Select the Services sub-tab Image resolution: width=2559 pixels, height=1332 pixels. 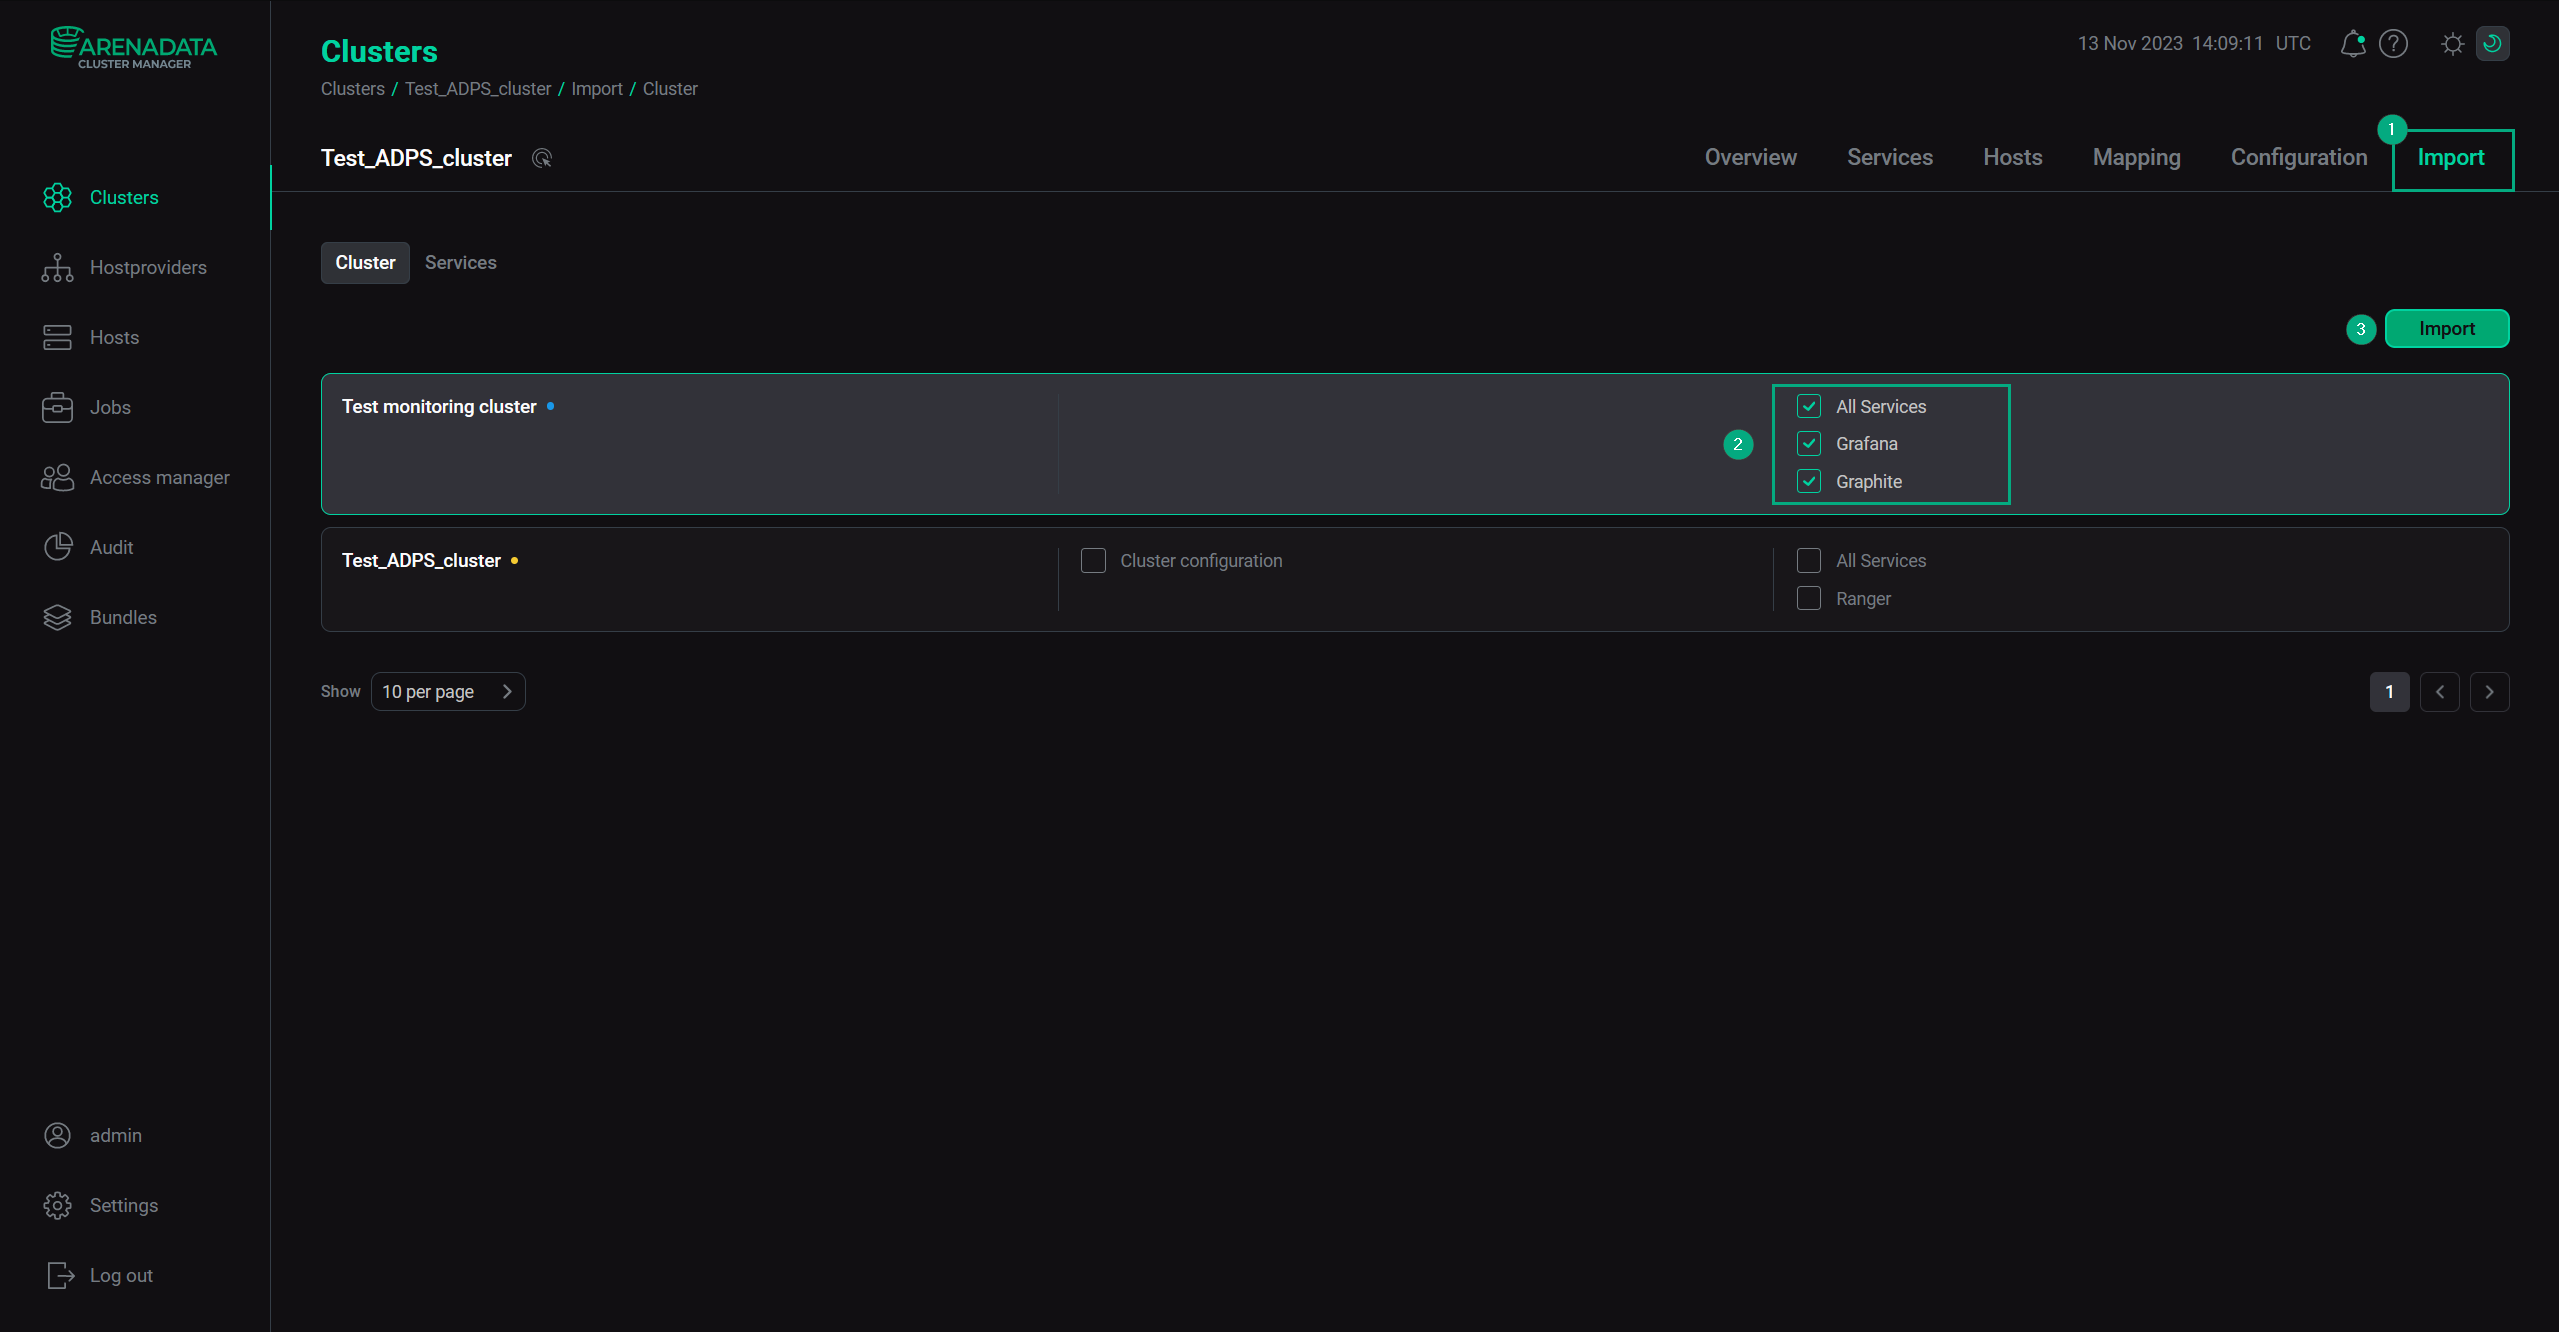pyautogui.click(x=460, y=262)
